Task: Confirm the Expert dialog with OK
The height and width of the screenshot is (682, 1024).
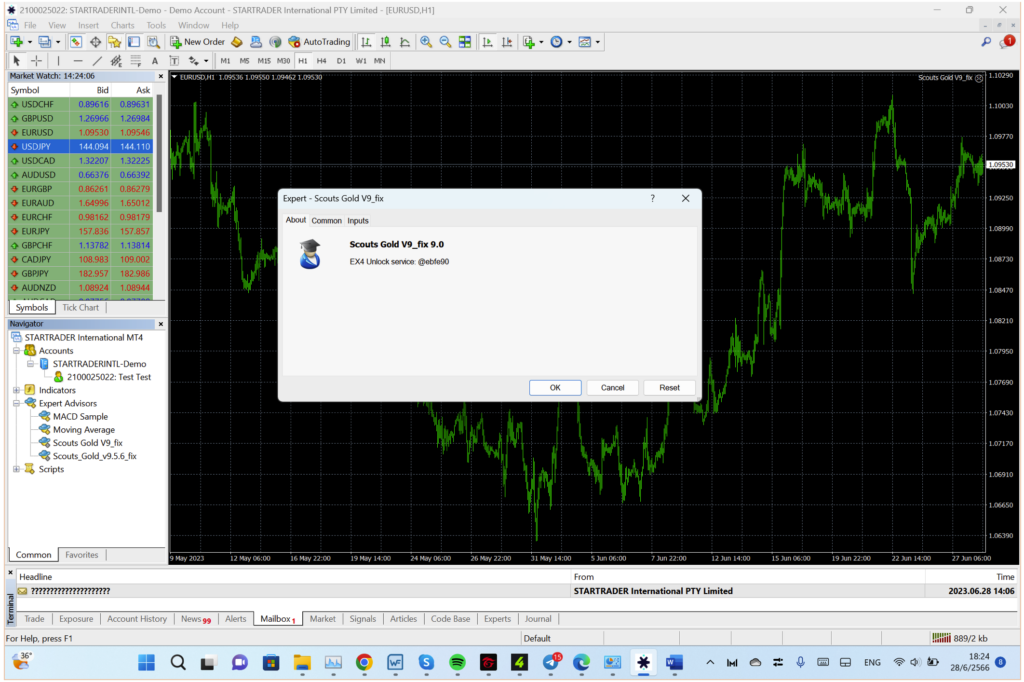Action: tap(555, 387)
